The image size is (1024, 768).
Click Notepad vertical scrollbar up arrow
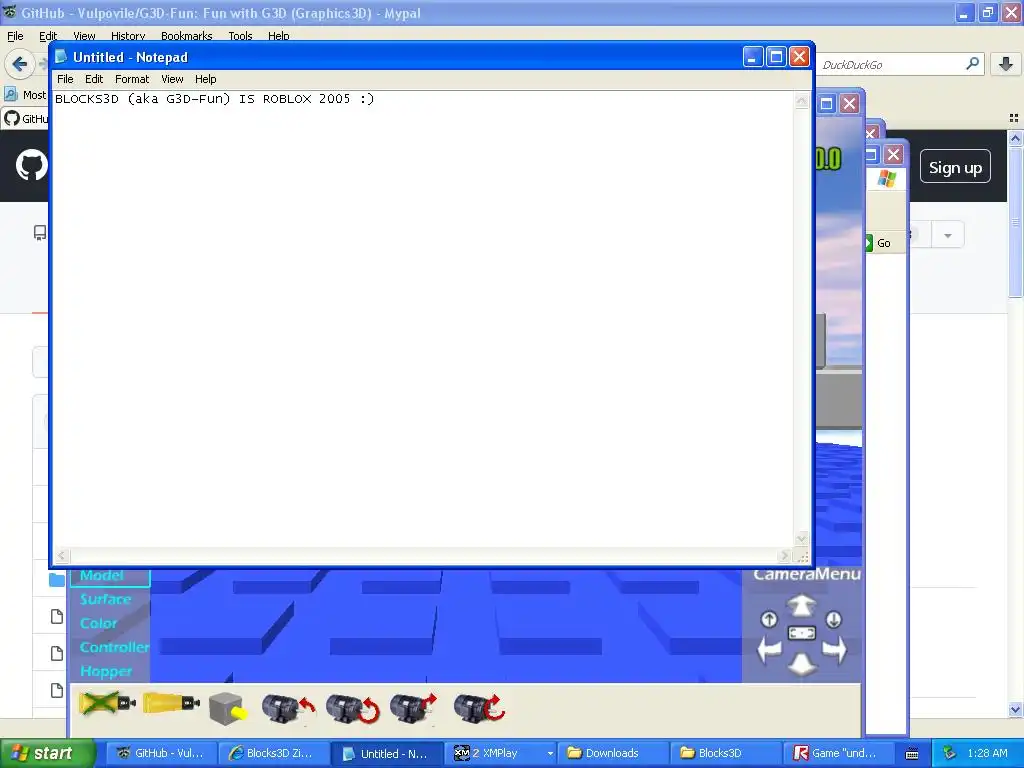click(801, 101)
